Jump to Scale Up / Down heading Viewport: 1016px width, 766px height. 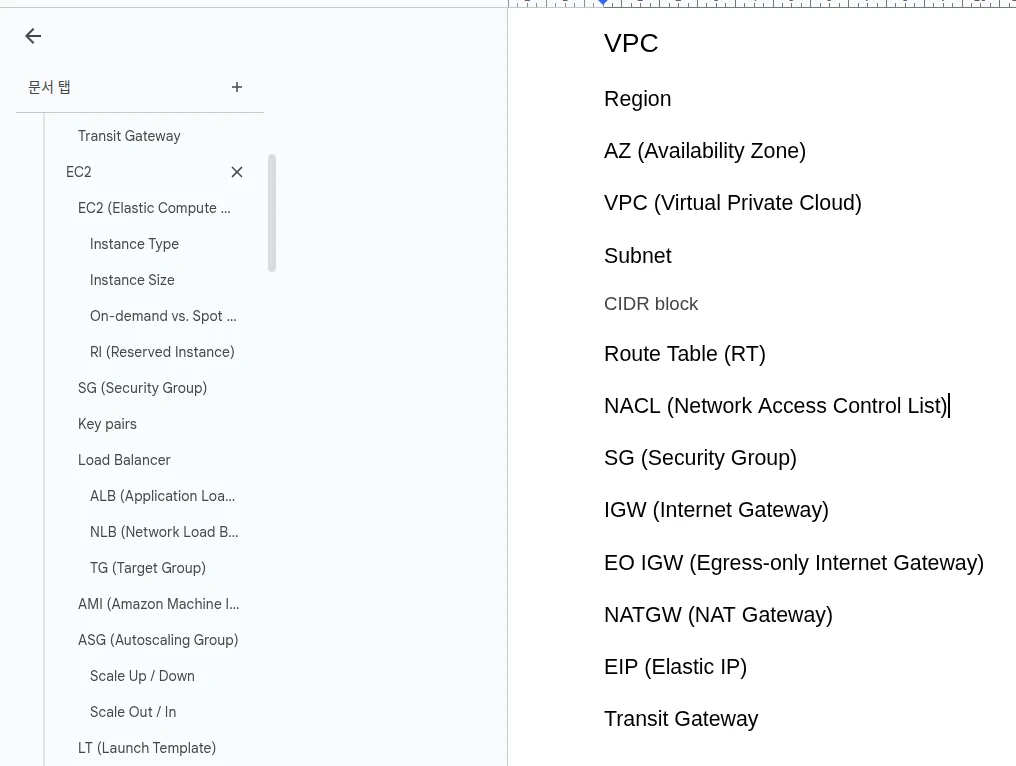click(142, 676)
